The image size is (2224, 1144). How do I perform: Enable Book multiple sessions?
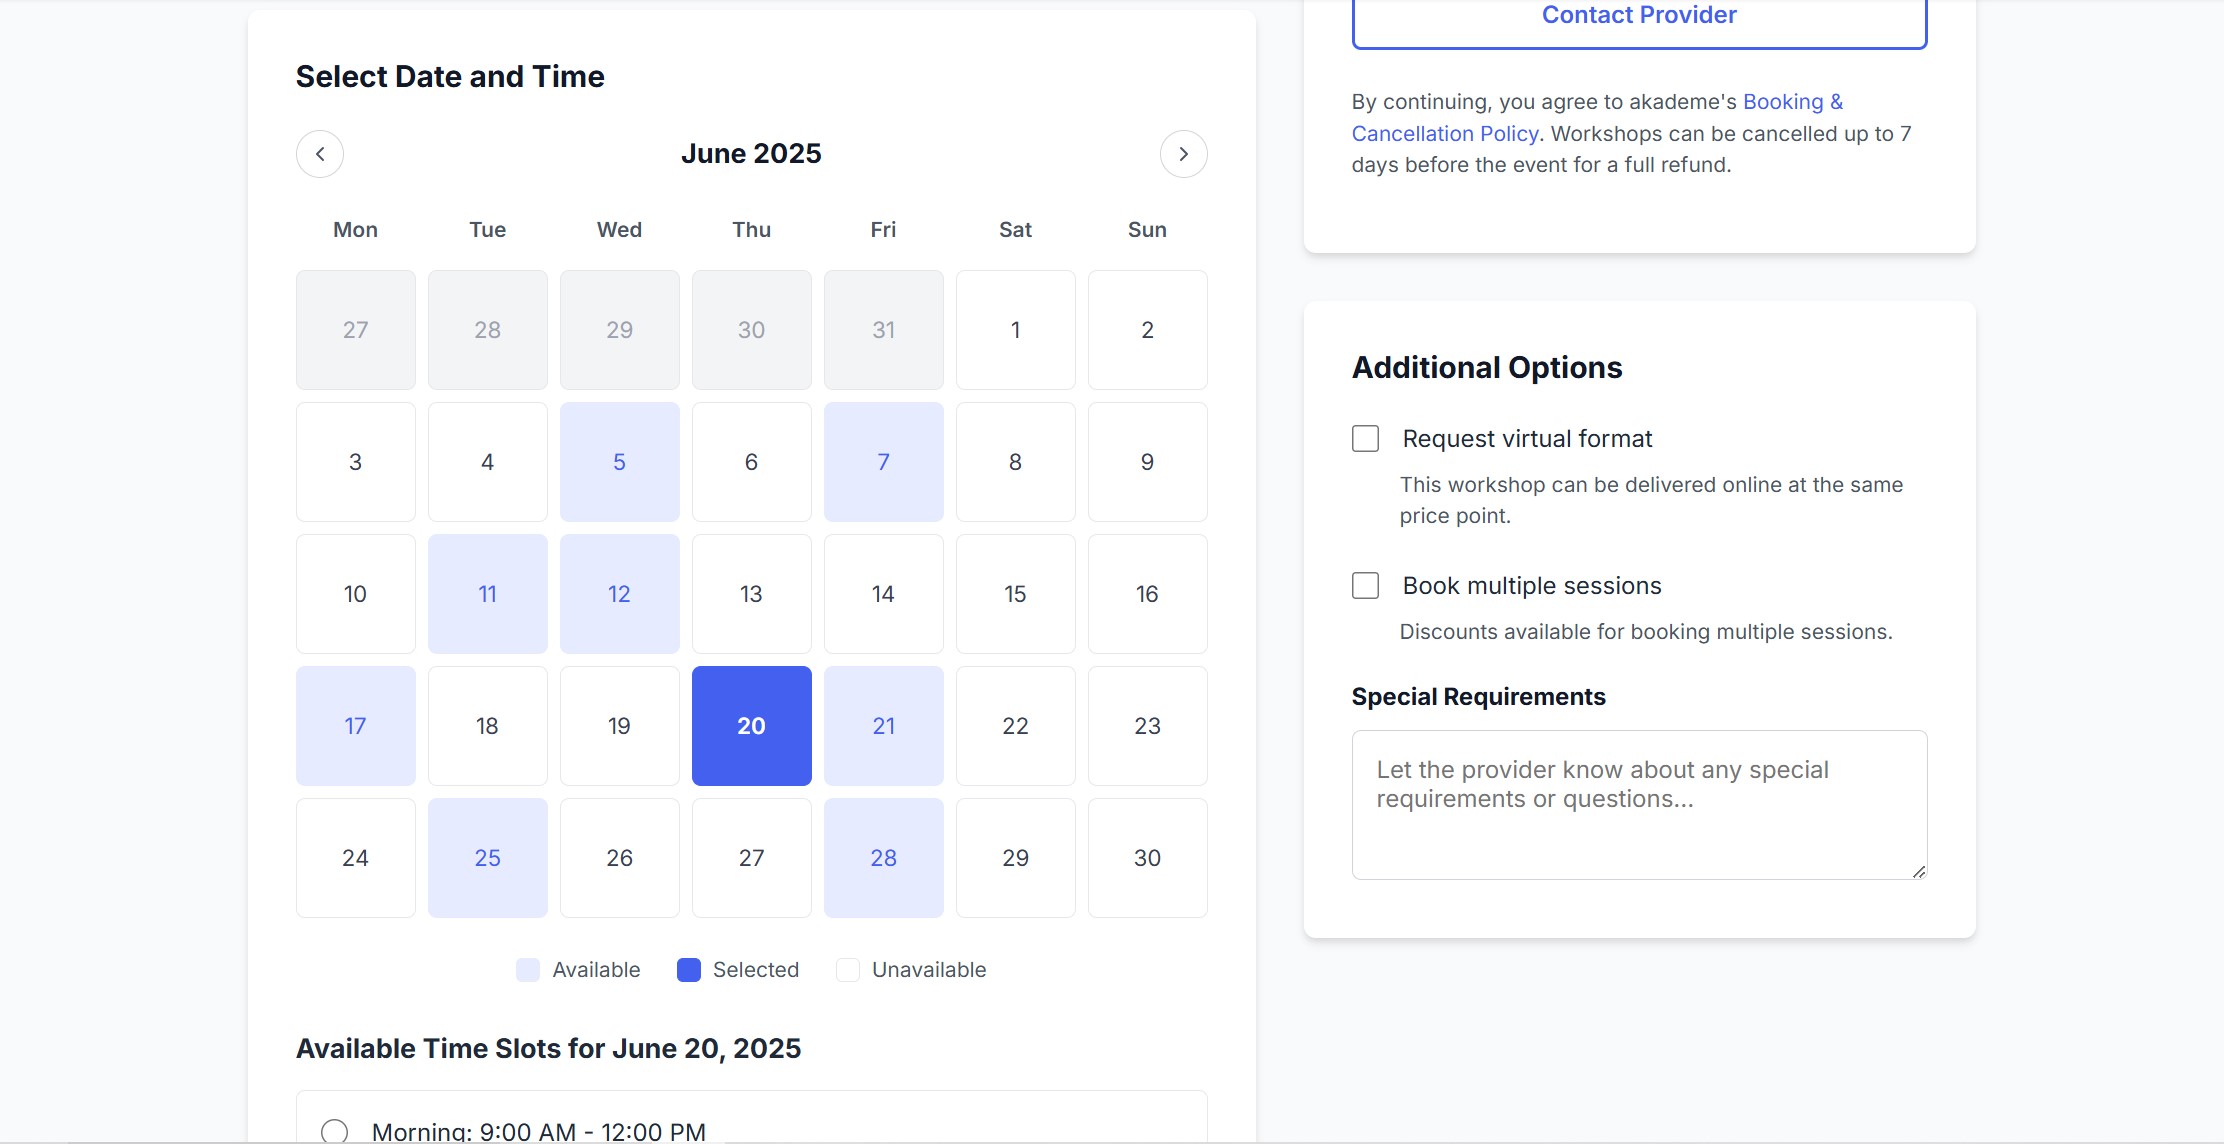click(x=1365, y=585)
